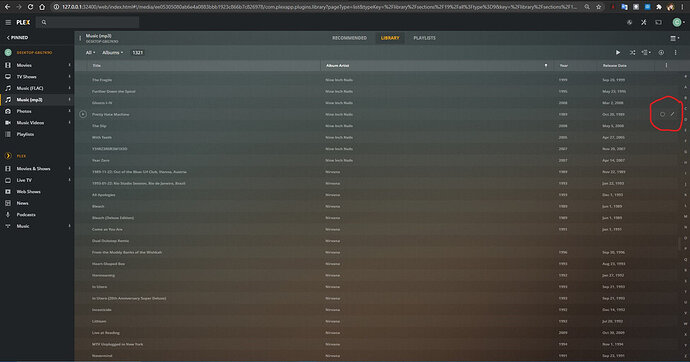Image resolution: width=690 pixels, height=362 pixels.
Task: Open the Cast to player icon
Action: [x=658, y=22]
